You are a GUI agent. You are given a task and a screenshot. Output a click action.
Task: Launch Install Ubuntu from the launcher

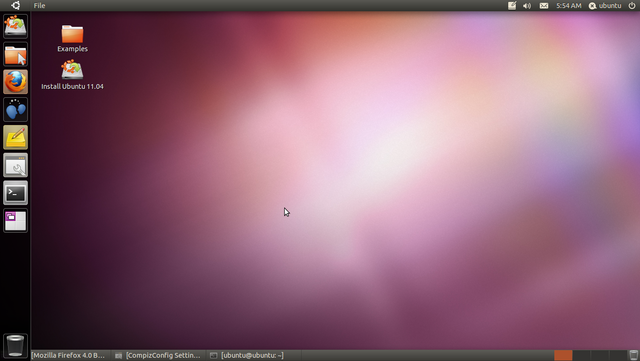click(x=16, y=27)
